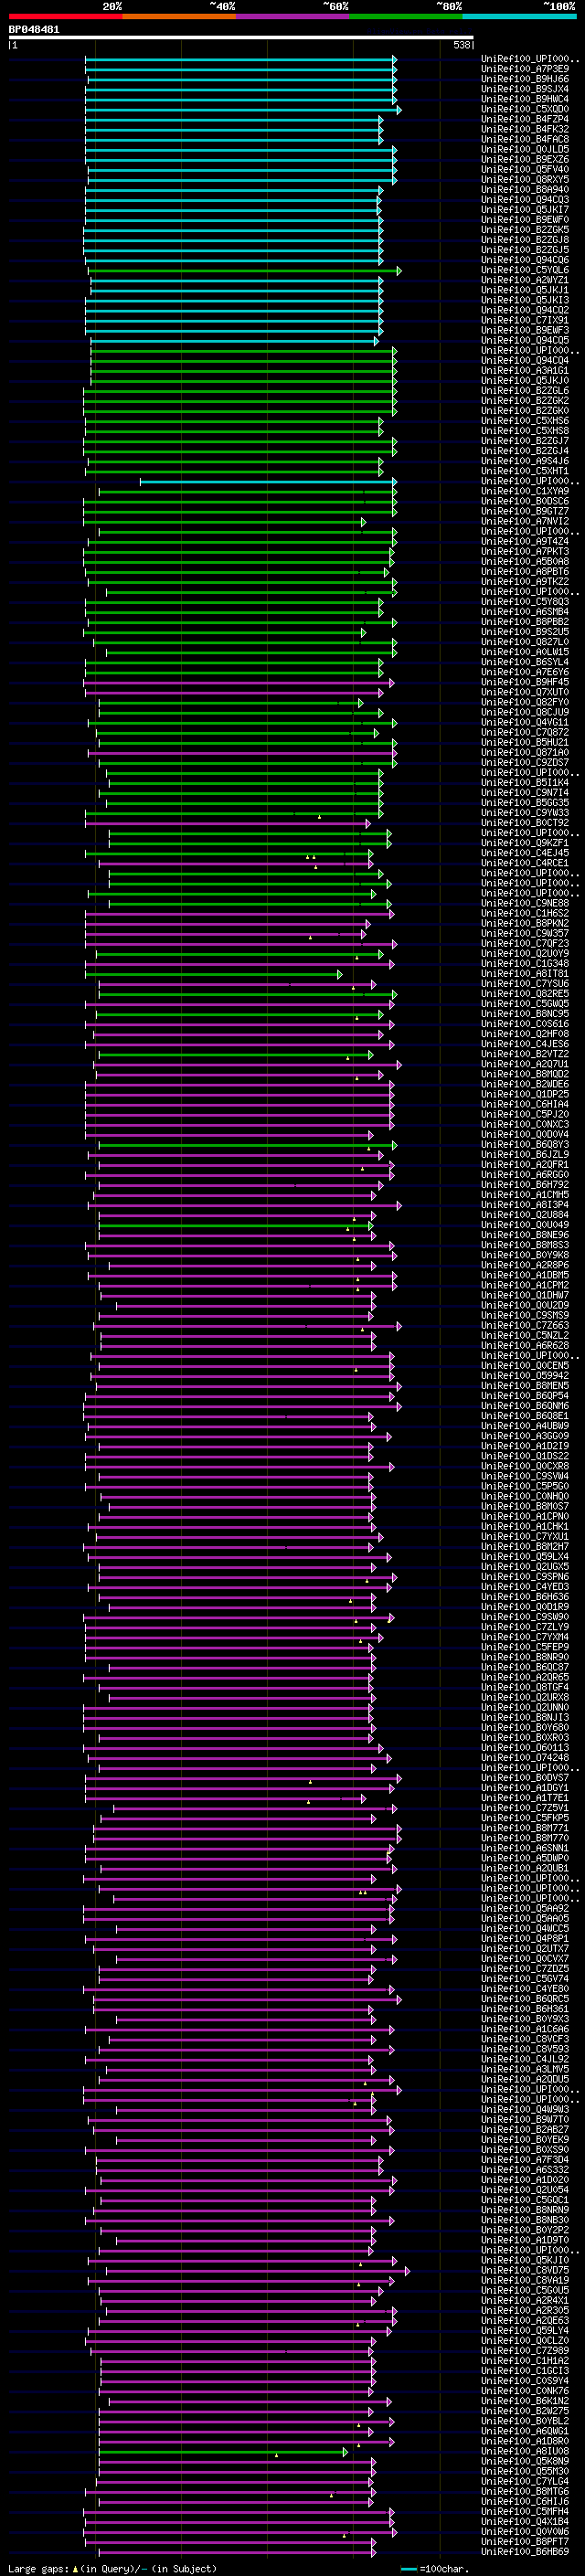Open hit UniRef100_Q0JLD5

tap(525, 150)
